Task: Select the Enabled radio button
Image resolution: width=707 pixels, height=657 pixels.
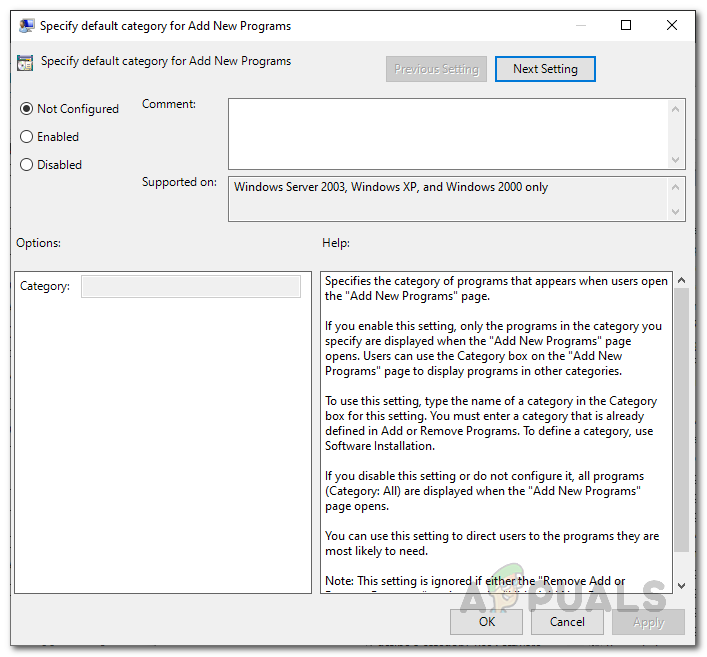Action: 27,137
